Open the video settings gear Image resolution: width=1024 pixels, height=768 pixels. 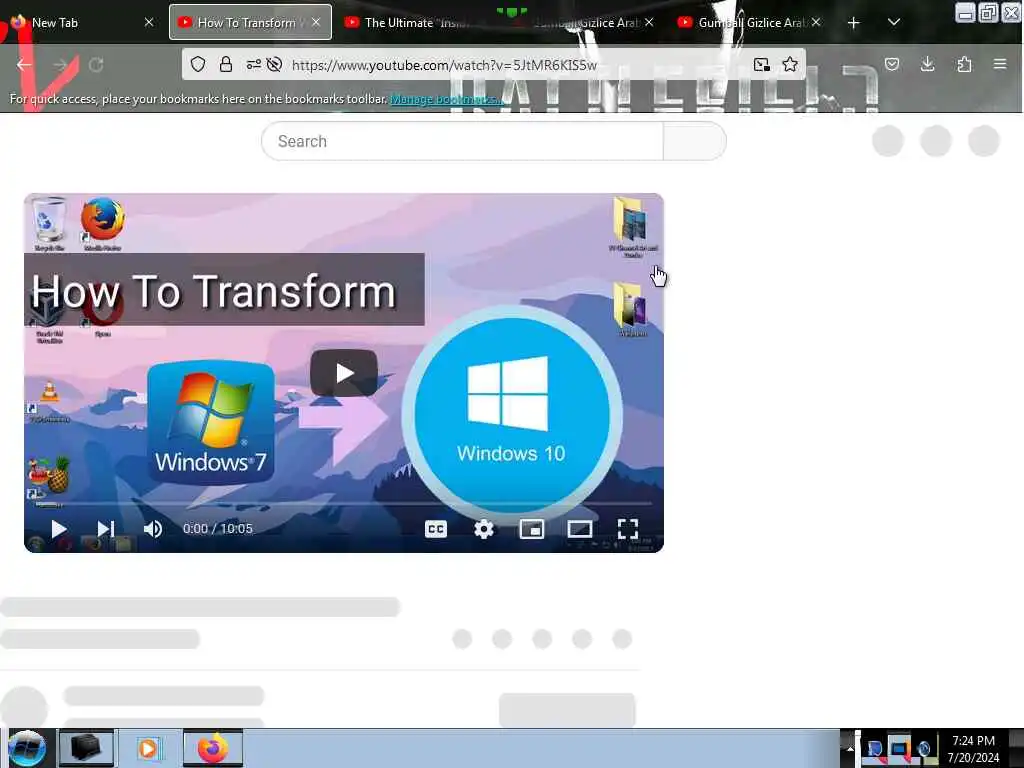(484, 528)
